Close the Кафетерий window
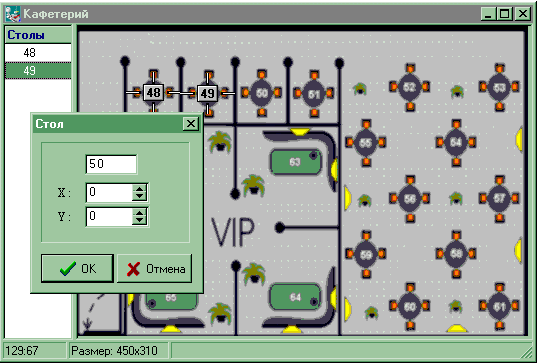The image size is (538, 364). coord(523,14)
